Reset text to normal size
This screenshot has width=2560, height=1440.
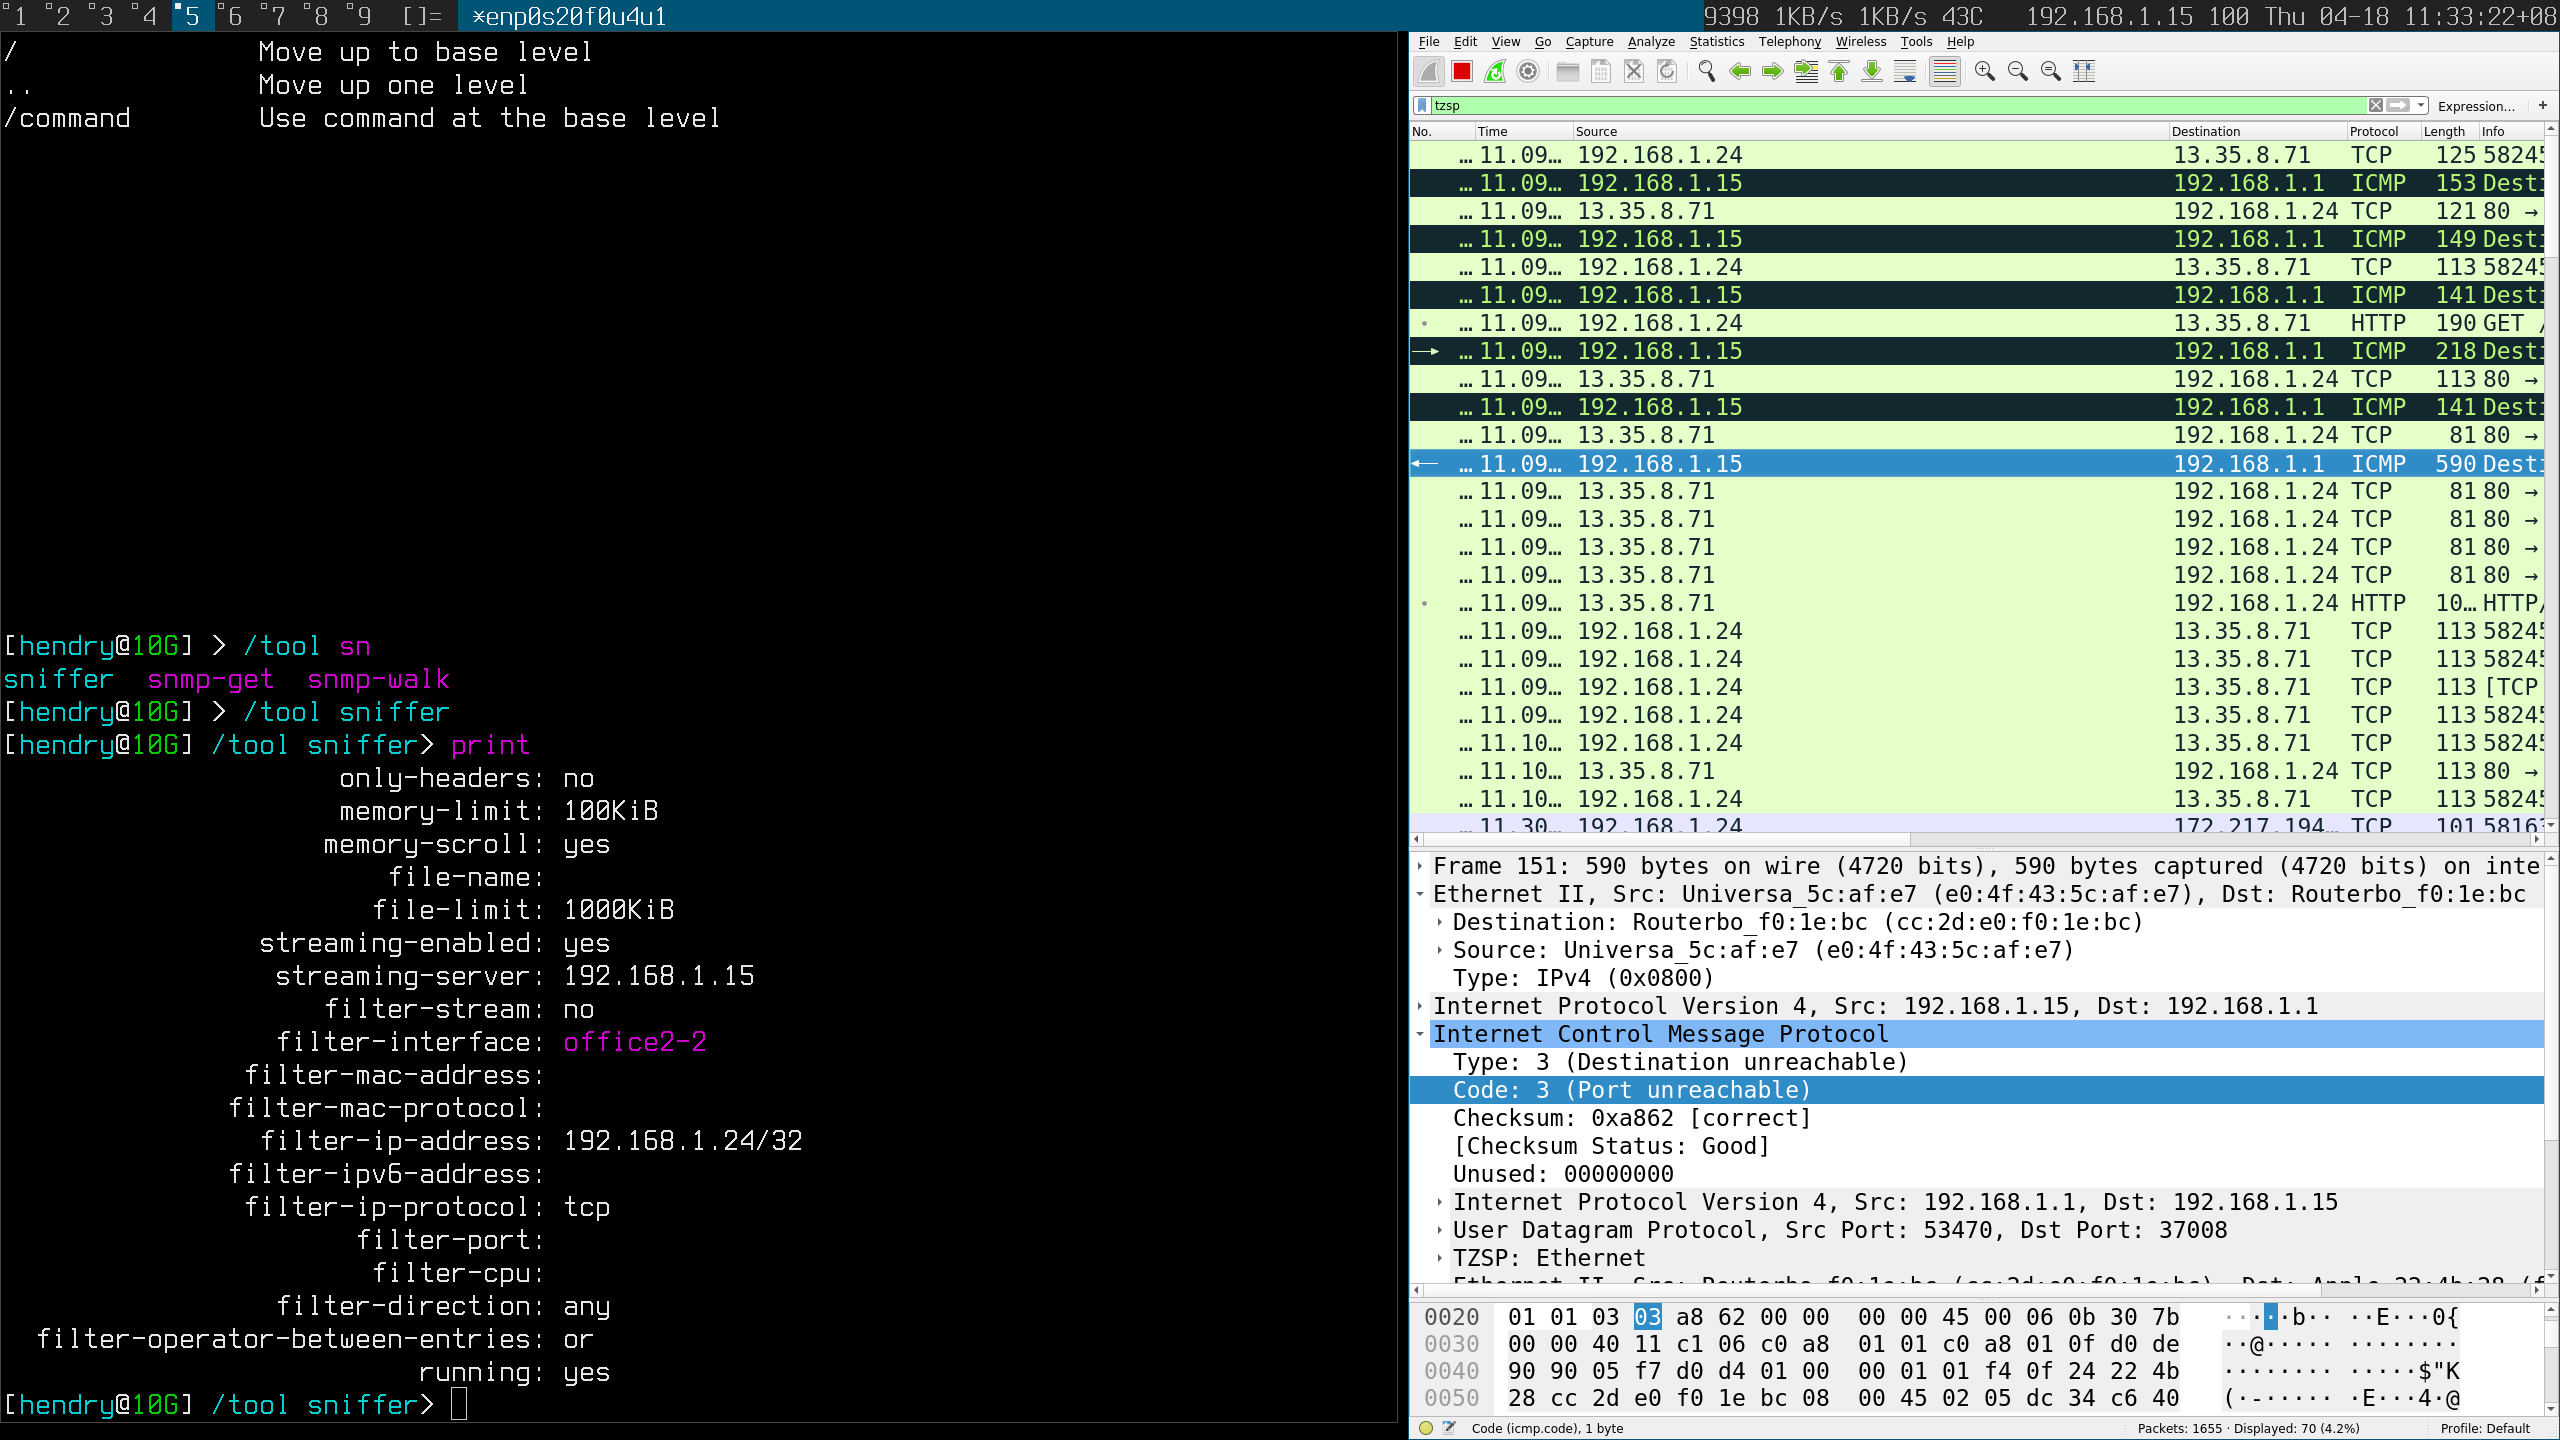(2051, 71)
